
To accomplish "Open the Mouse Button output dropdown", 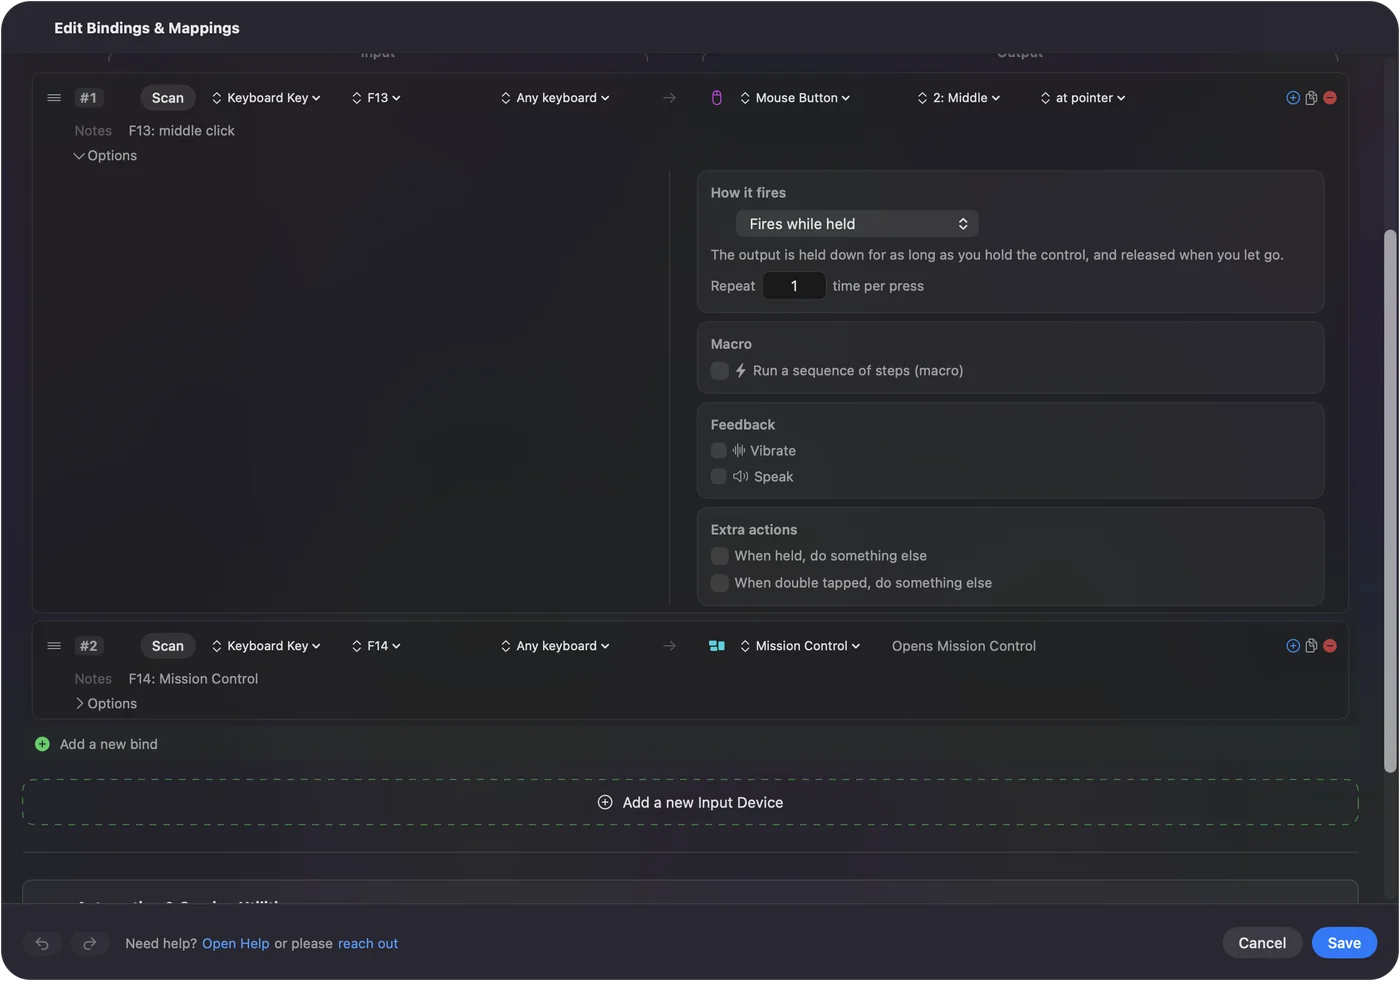I will [x=795, y=98].
